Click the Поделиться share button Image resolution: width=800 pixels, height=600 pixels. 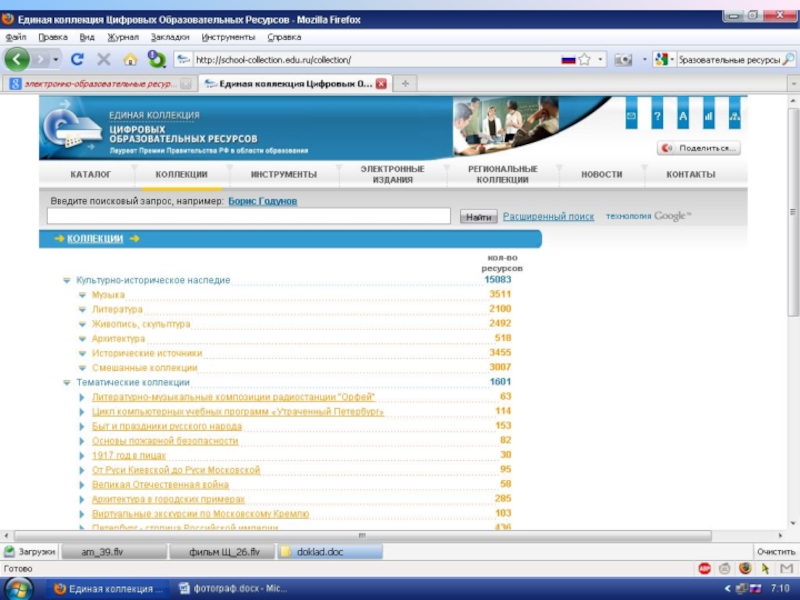(699, 148)
